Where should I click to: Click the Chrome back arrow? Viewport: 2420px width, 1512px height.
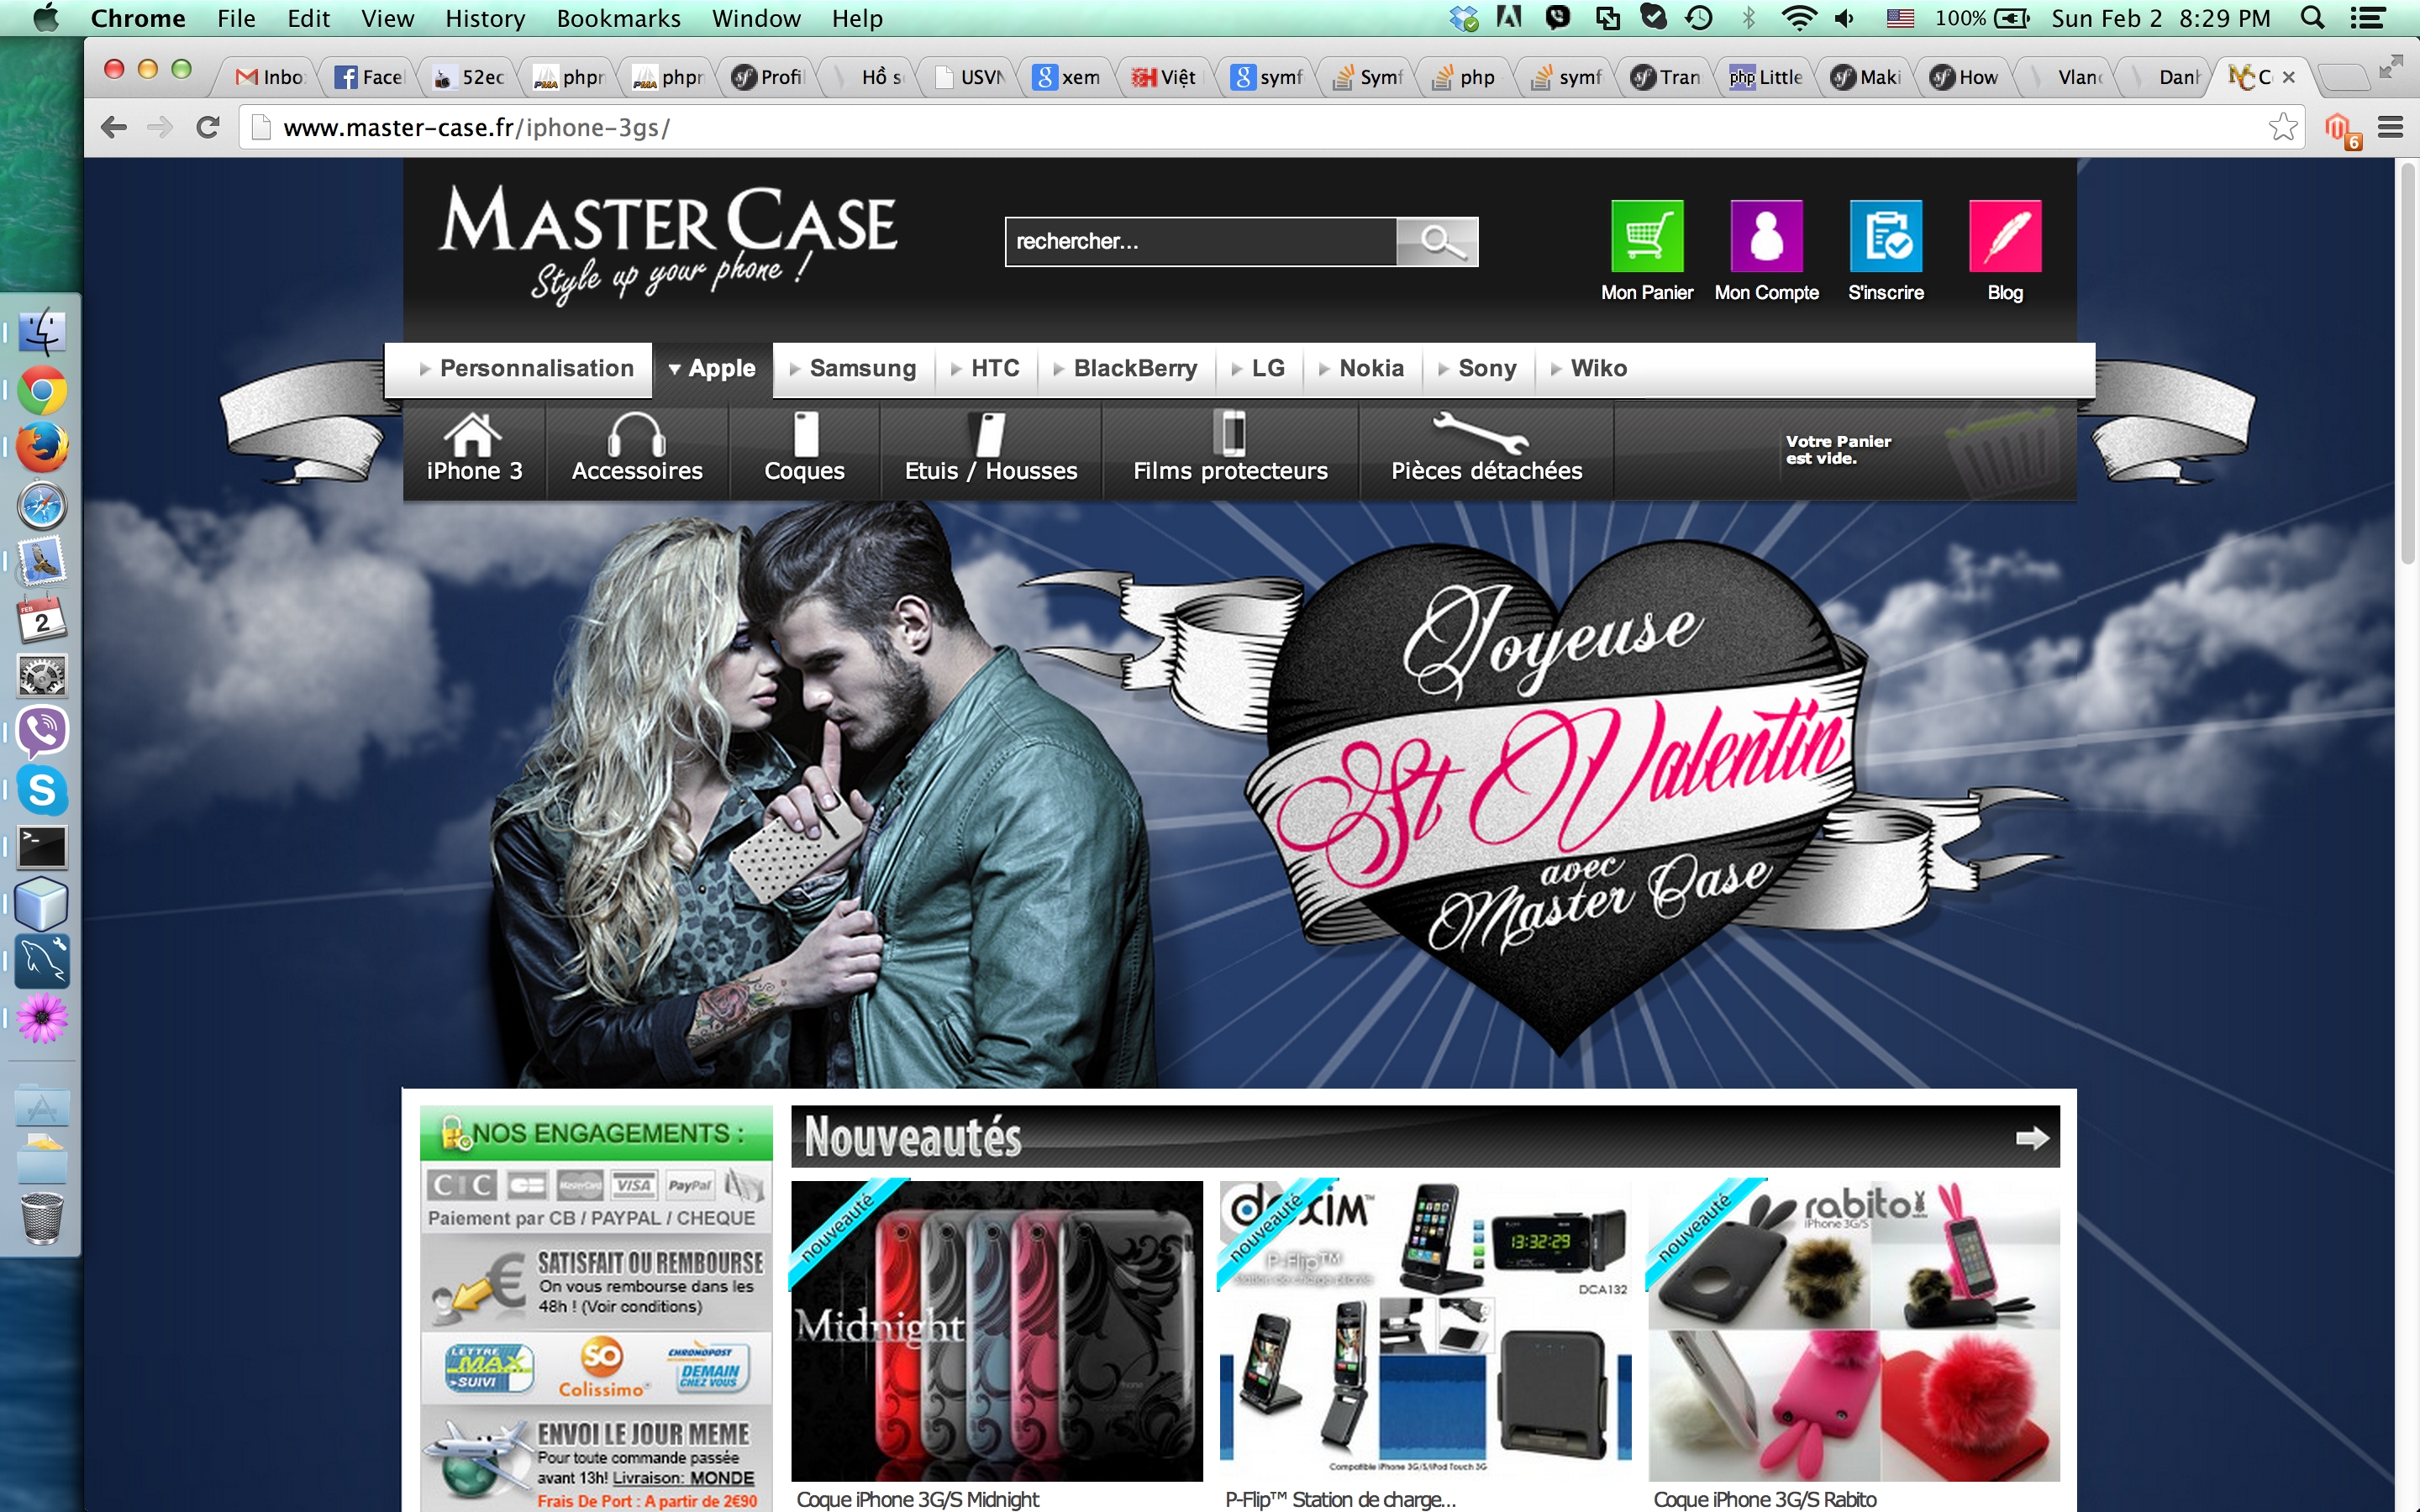tap(114, 127)
